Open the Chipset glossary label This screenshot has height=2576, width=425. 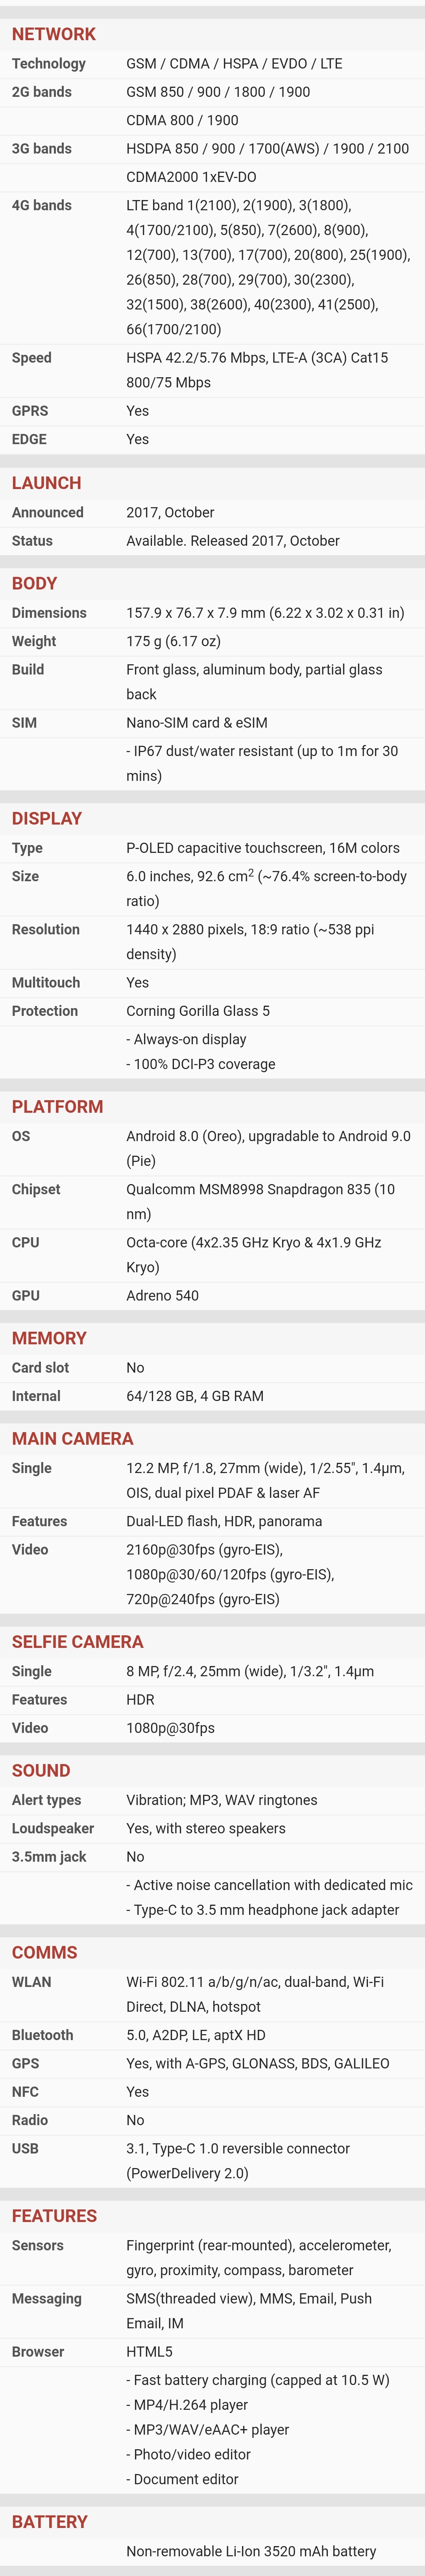tap(36, 1189)
